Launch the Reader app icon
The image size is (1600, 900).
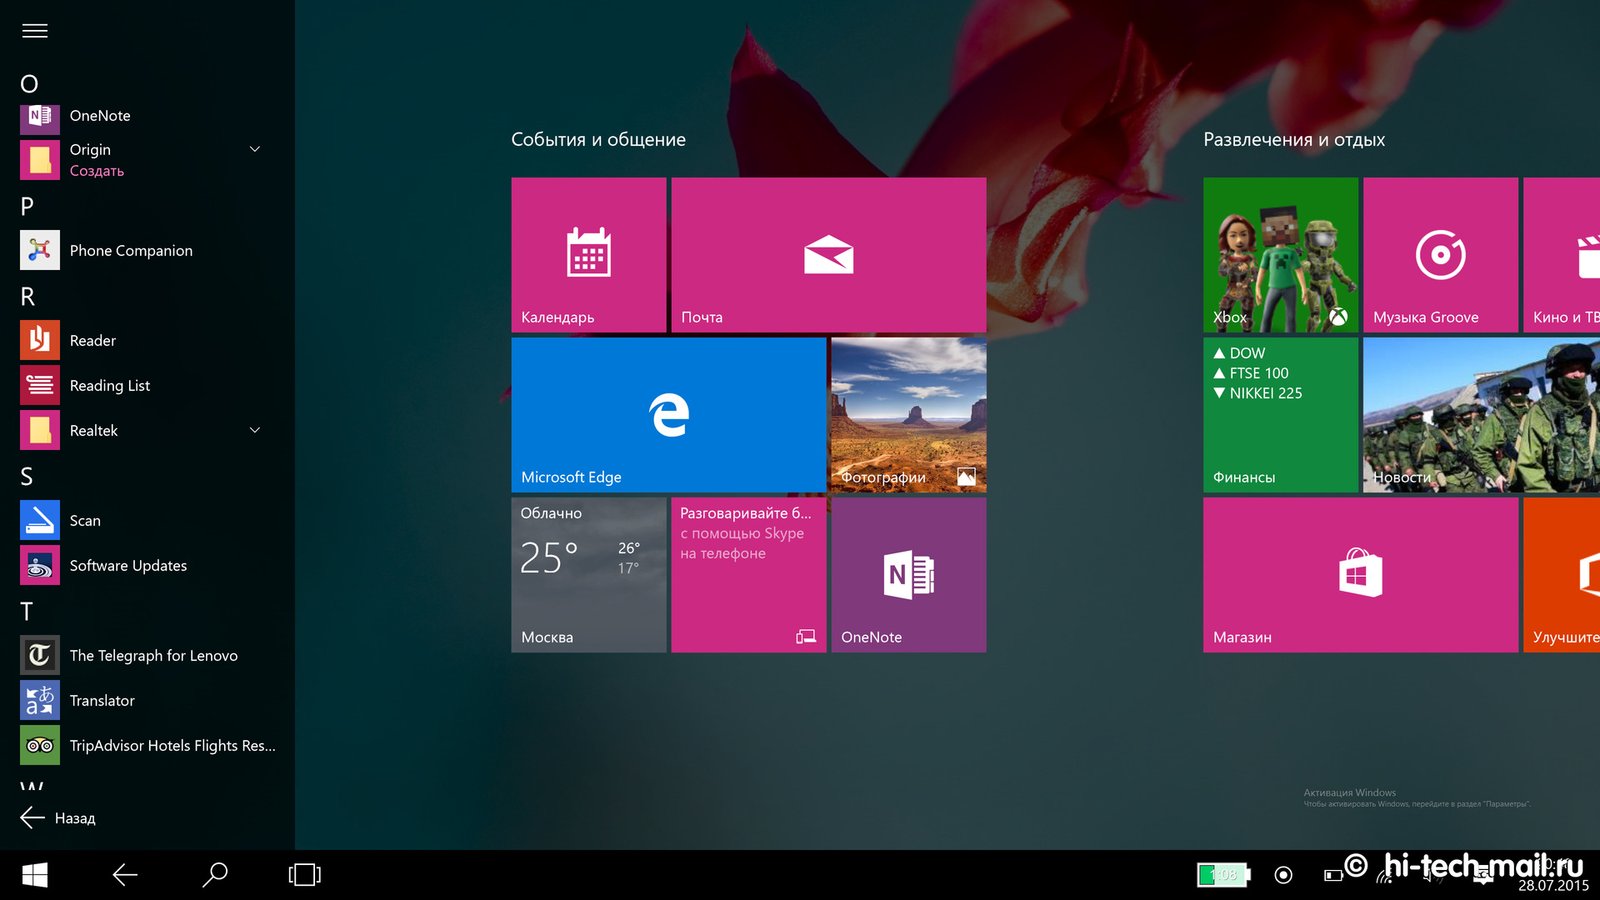(40, 340)
